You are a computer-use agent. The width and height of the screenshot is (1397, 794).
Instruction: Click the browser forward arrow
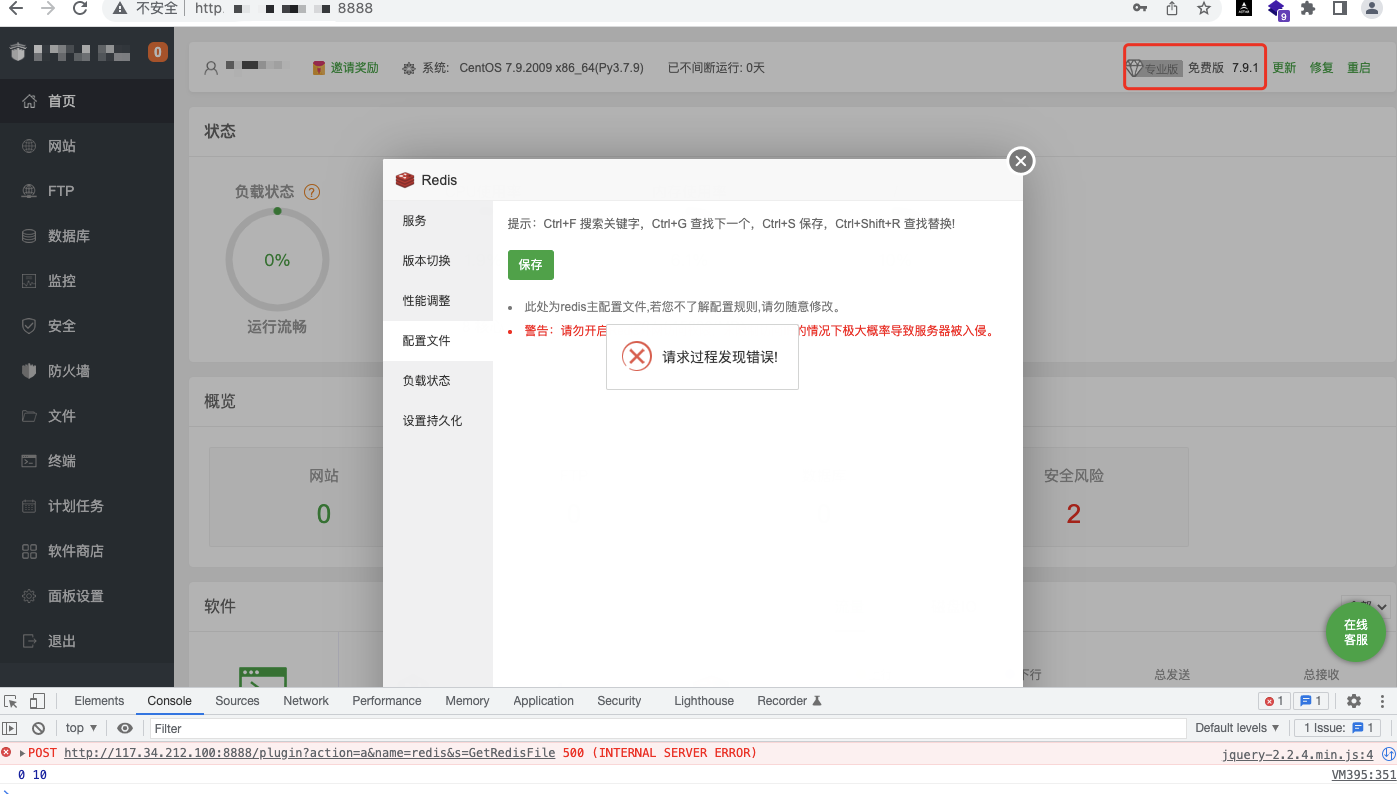coord(49,8)
